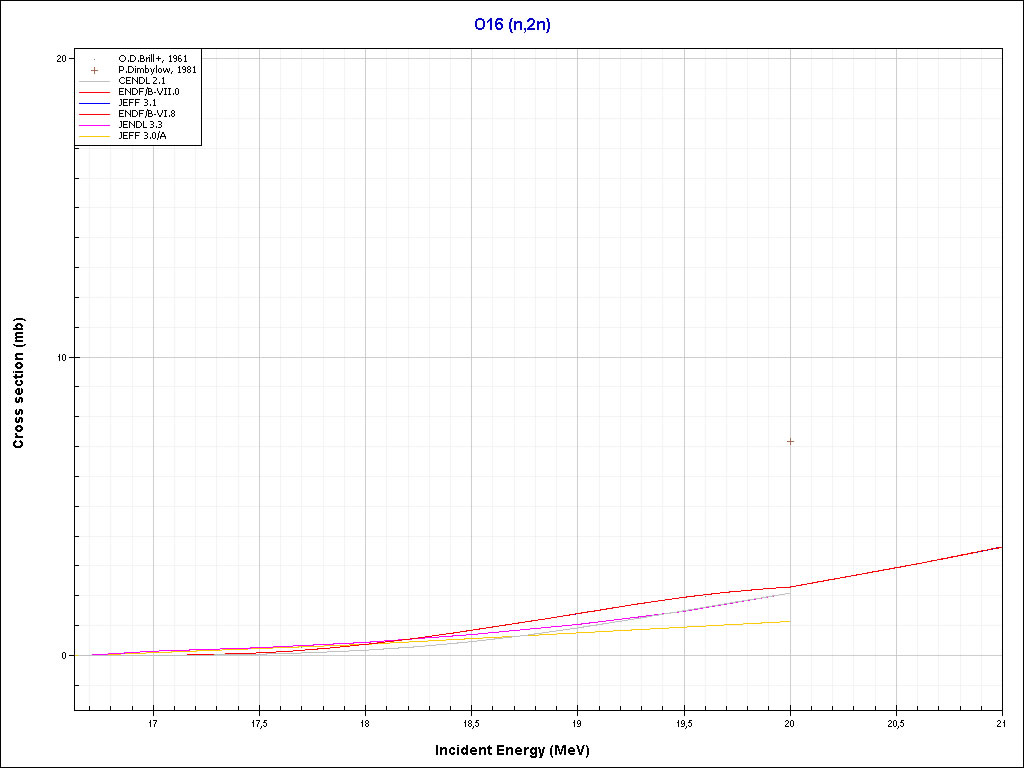Image resolution: width=1024 pixels, height=768 pixels.
Task: Select the P.Dimbylow, 1981 legend label
Action: pyautogui.click(x=156, y=70)
